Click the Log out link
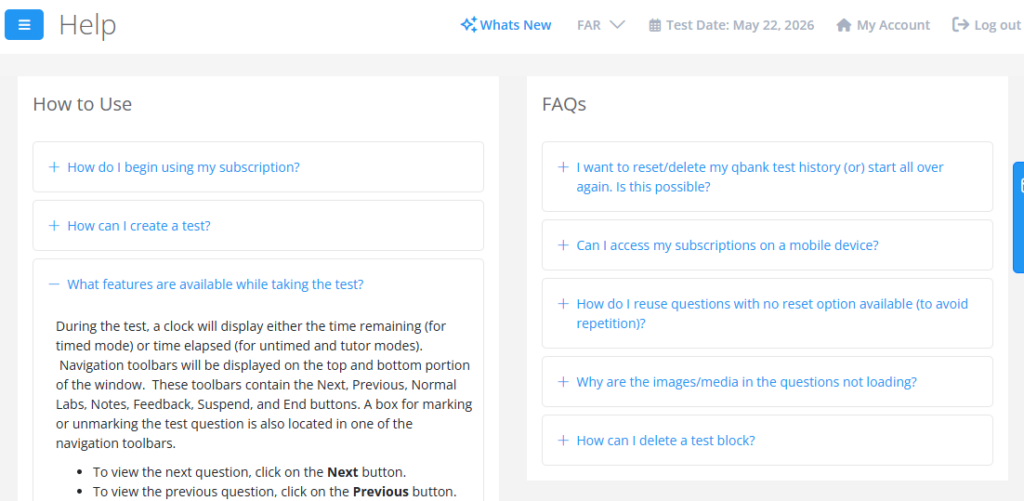Viewport: 1024px width, 501px height. click(997, 25)
